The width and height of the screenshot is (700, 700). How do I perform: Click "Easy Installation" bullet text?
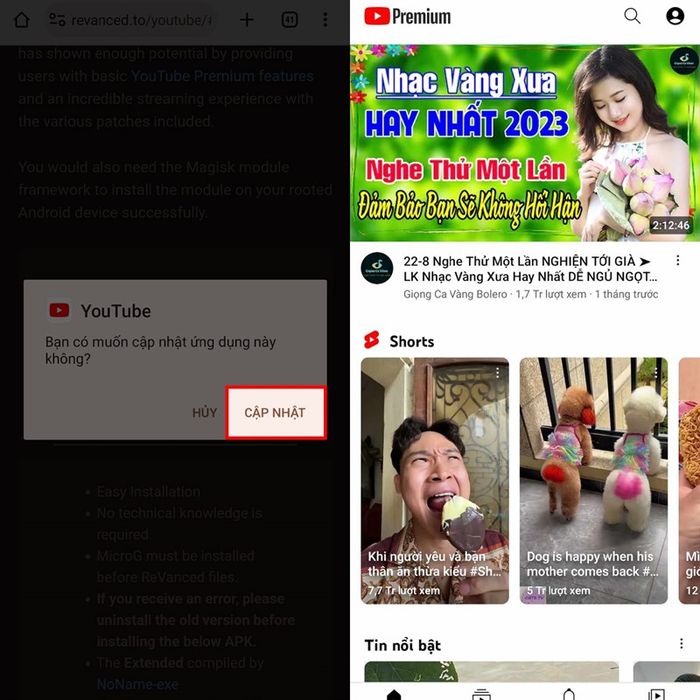pos(148,492)
